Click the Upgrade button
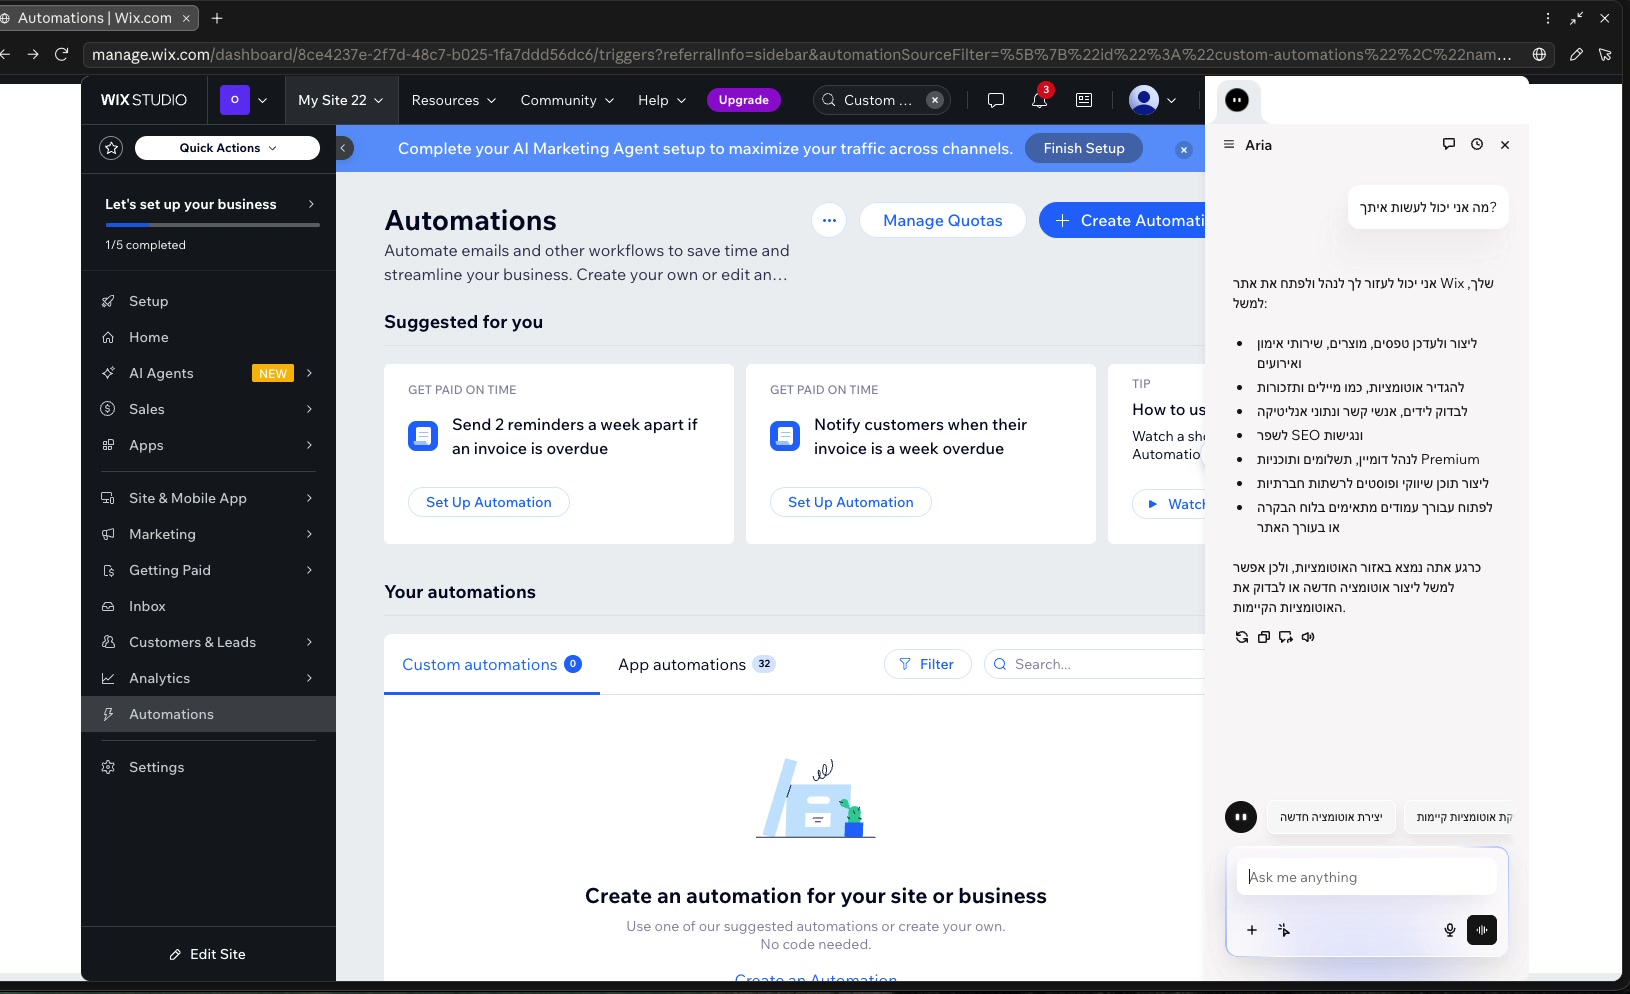 pos(744,100)
